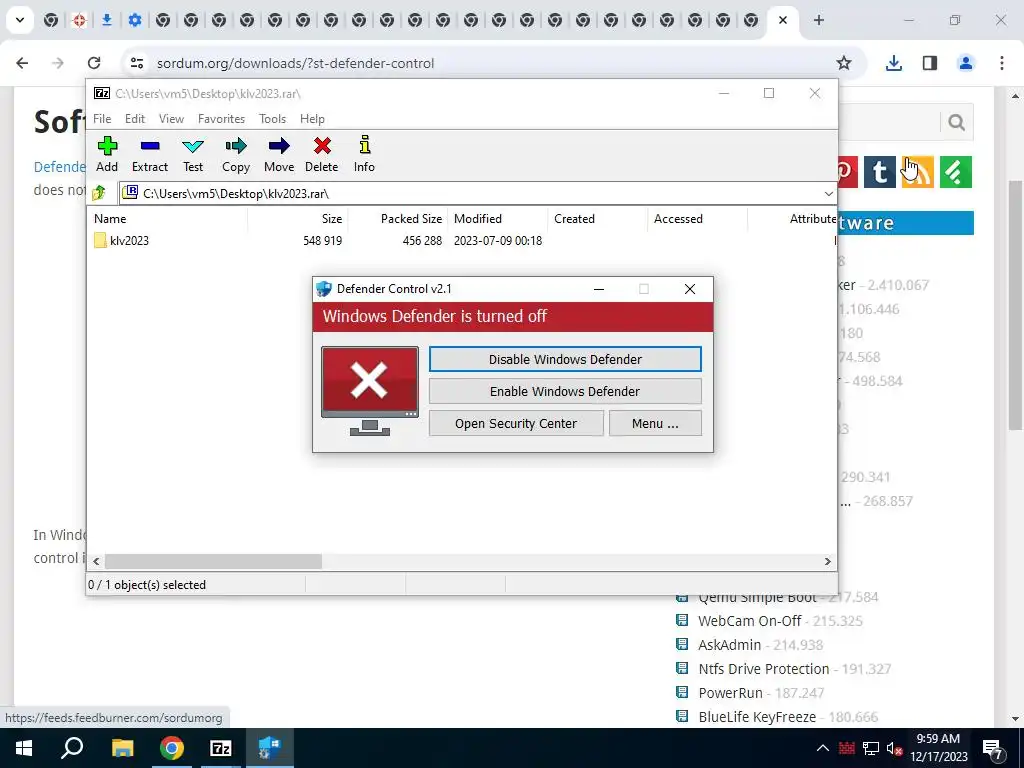Bookmark this page with the star icon

coord(844,63)
